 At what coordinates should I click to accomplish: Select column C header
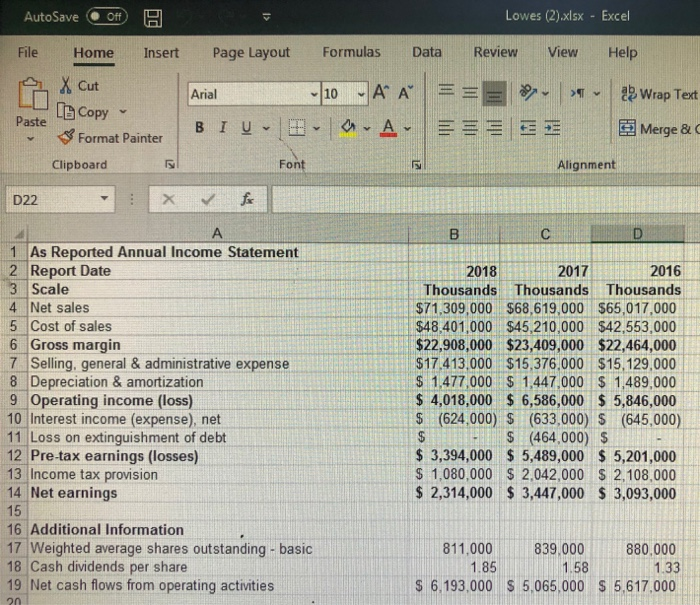(545, 234)
